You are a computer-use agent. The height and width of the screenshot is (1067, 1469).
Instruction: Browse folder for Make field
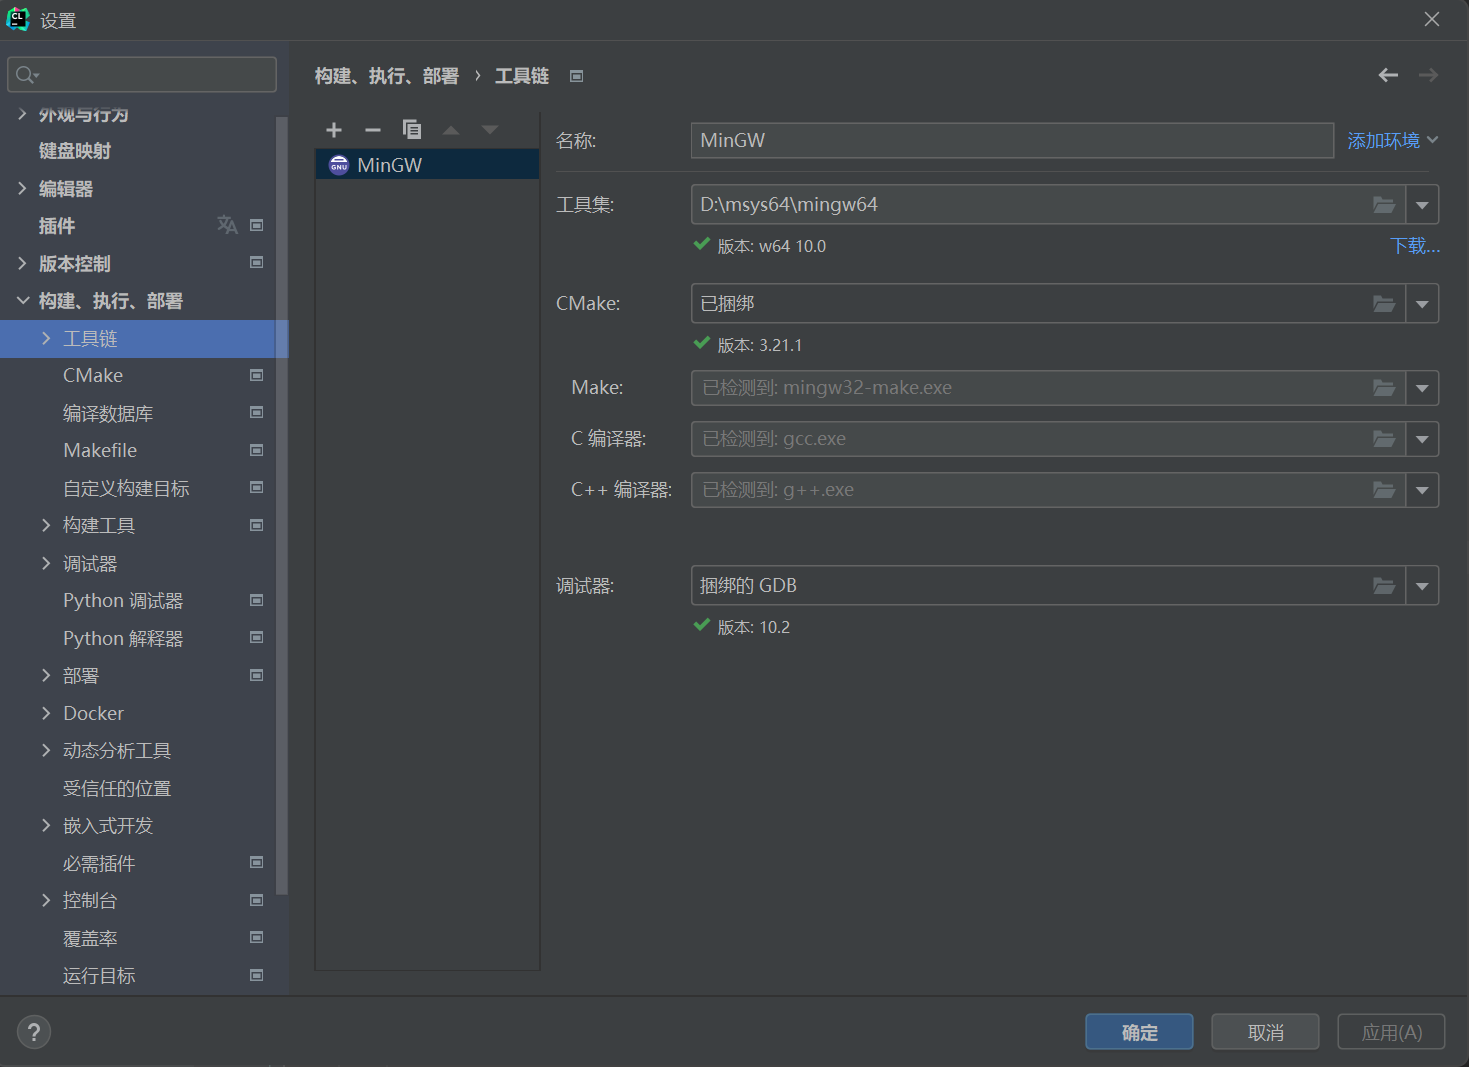pyautogui.click(x=1384, y=388)
